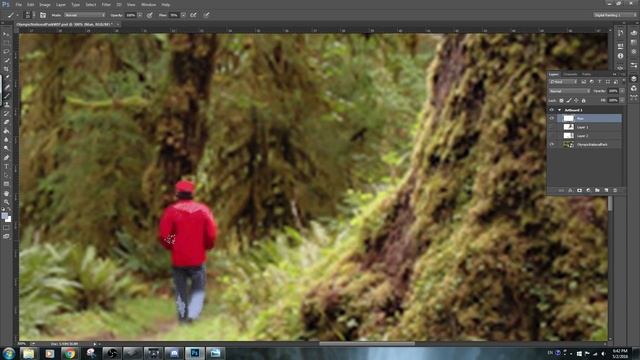640x360 pixels.
Task: Select the History Brush tool
Action: [x=6, y=113]
